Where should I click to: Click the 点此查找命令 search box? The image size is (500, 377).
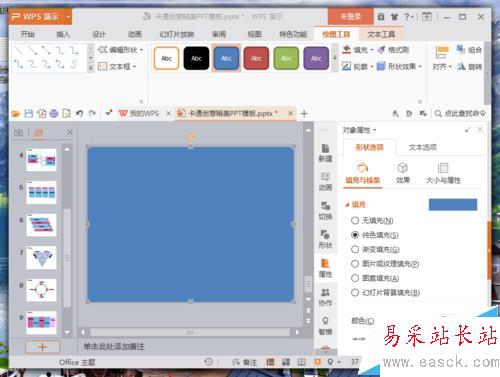[x=460, y=114]
